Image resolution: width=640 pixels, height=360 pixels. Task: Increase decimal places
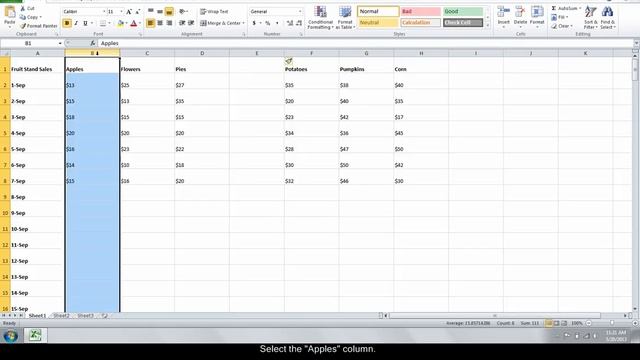[x=290, y=23]
